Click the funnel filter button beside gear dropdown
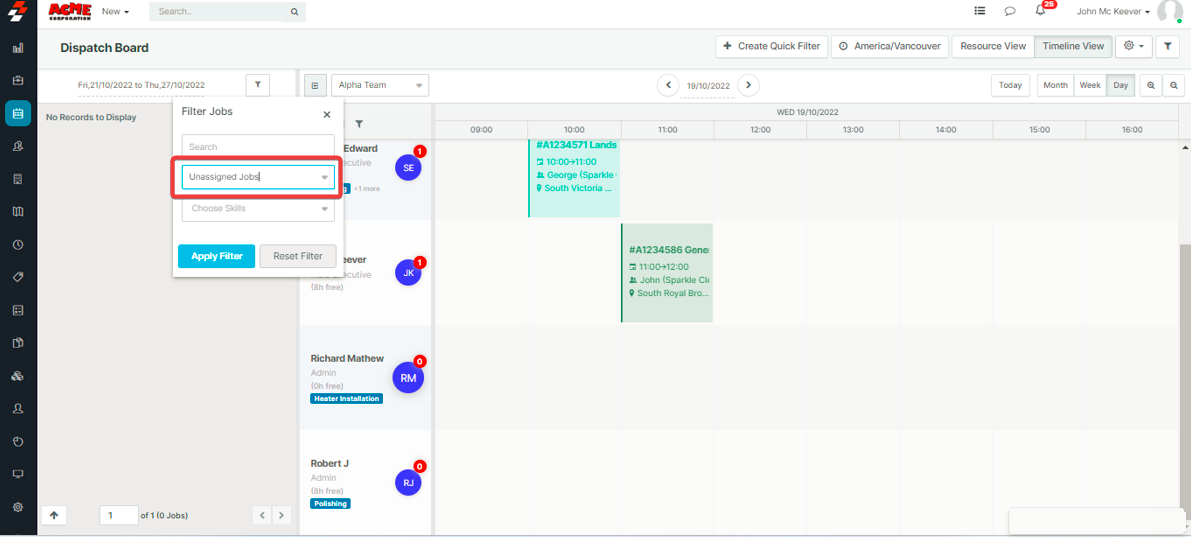The height and width of the screenshot is (537, 1191). [1167, 46]
